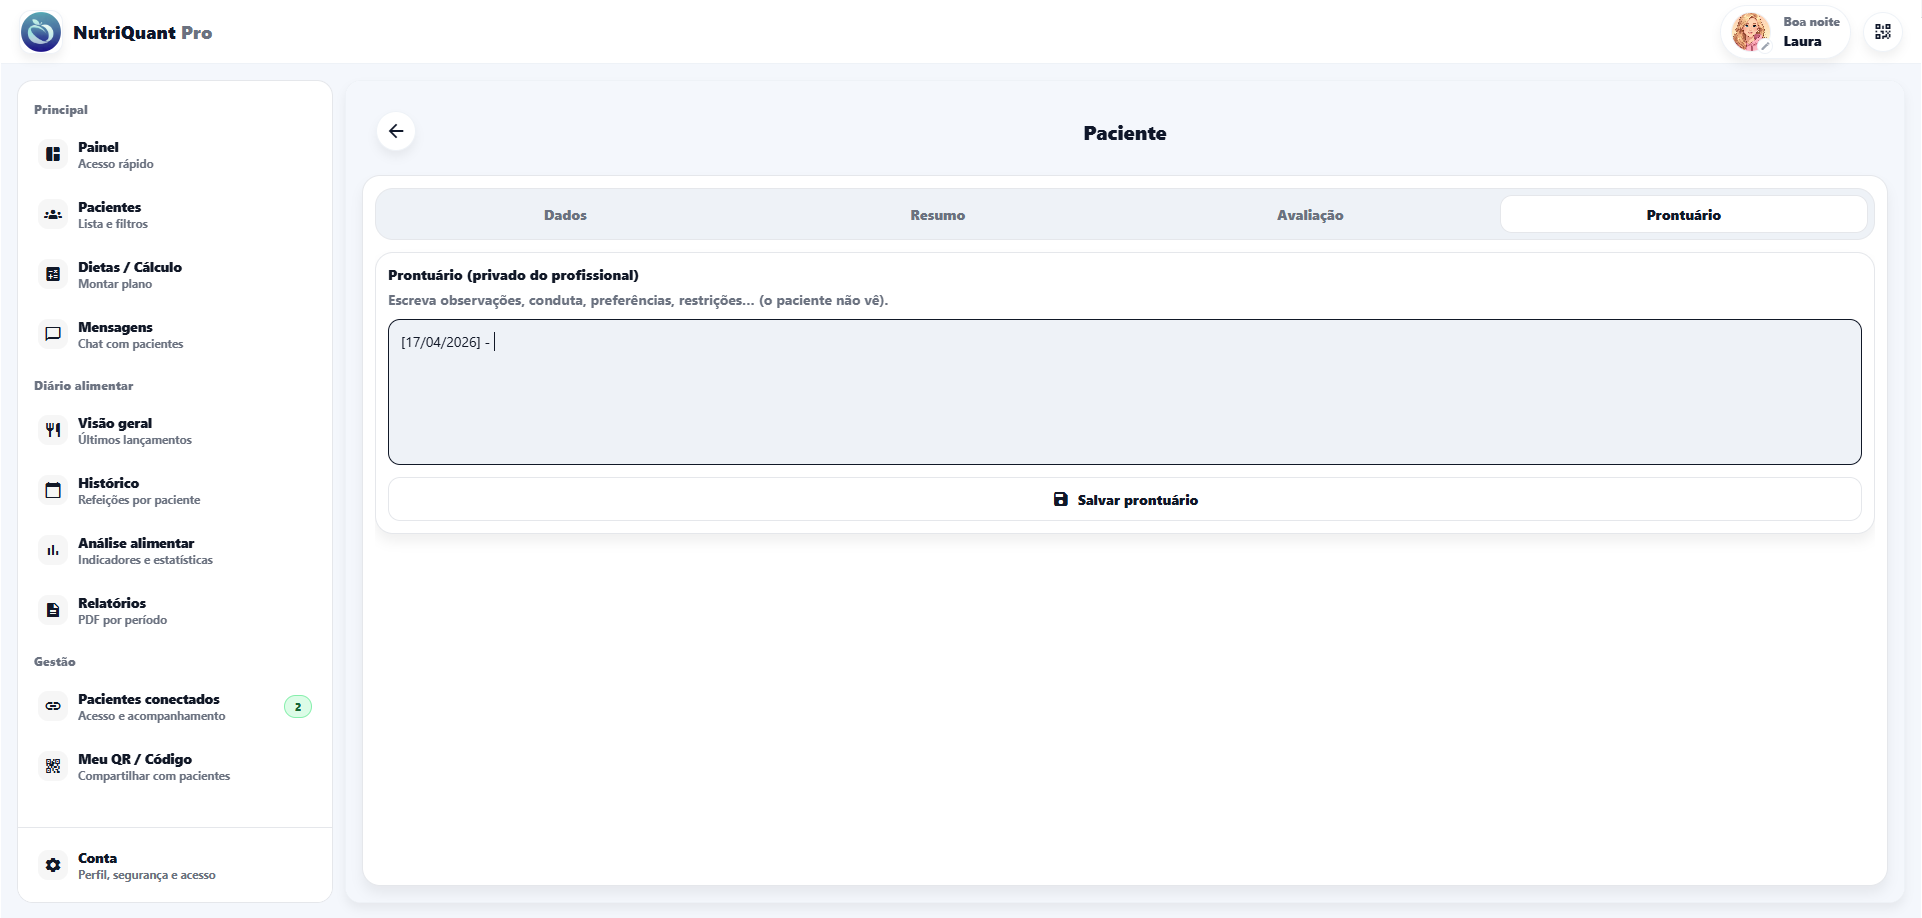Switch to the Resumo tab
This screenshot has height=918, width=1922.
937,215
